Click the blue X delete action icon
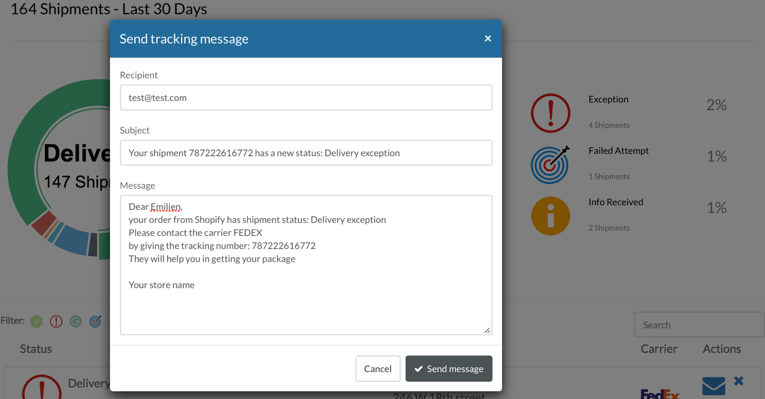 coord(739,381)
